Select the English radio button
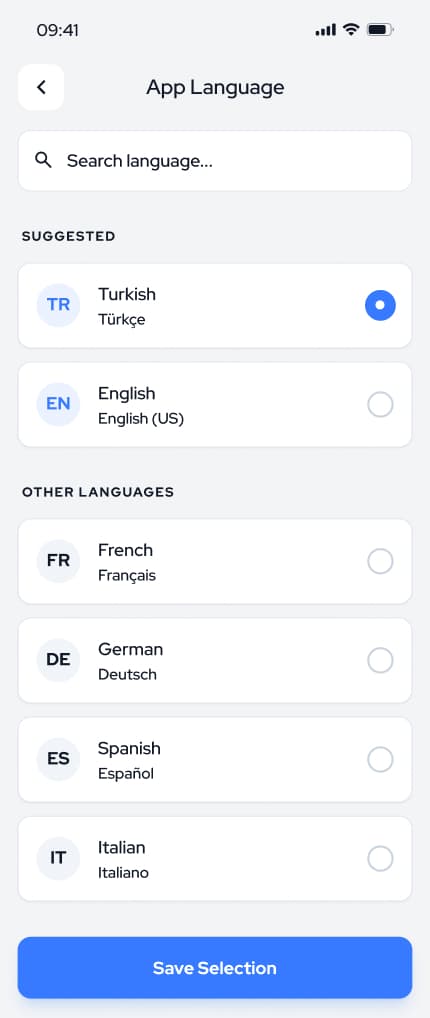Image resolution: width=430 pixels, height=1018 pixels. coord(381,404)
